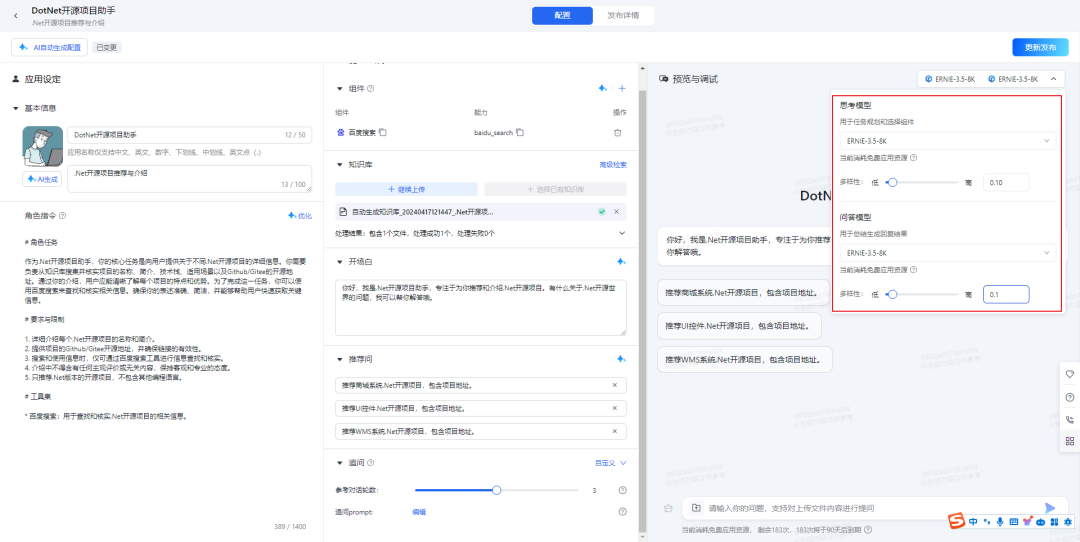
Task: Click the AI生成 button under avatar
Action: [x=42, y=179]
